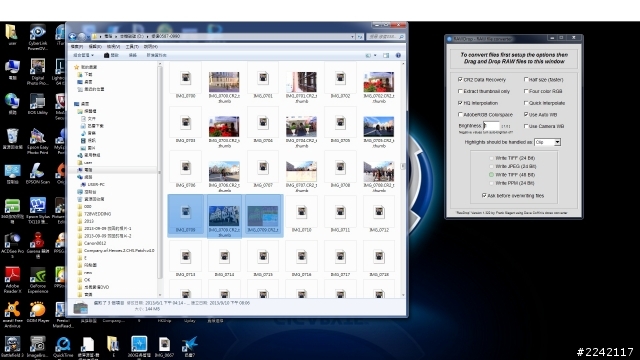This screenshot has width=640, height=360.
Task: Launch Adobe Reader X desktop icon
Action: 12,280
